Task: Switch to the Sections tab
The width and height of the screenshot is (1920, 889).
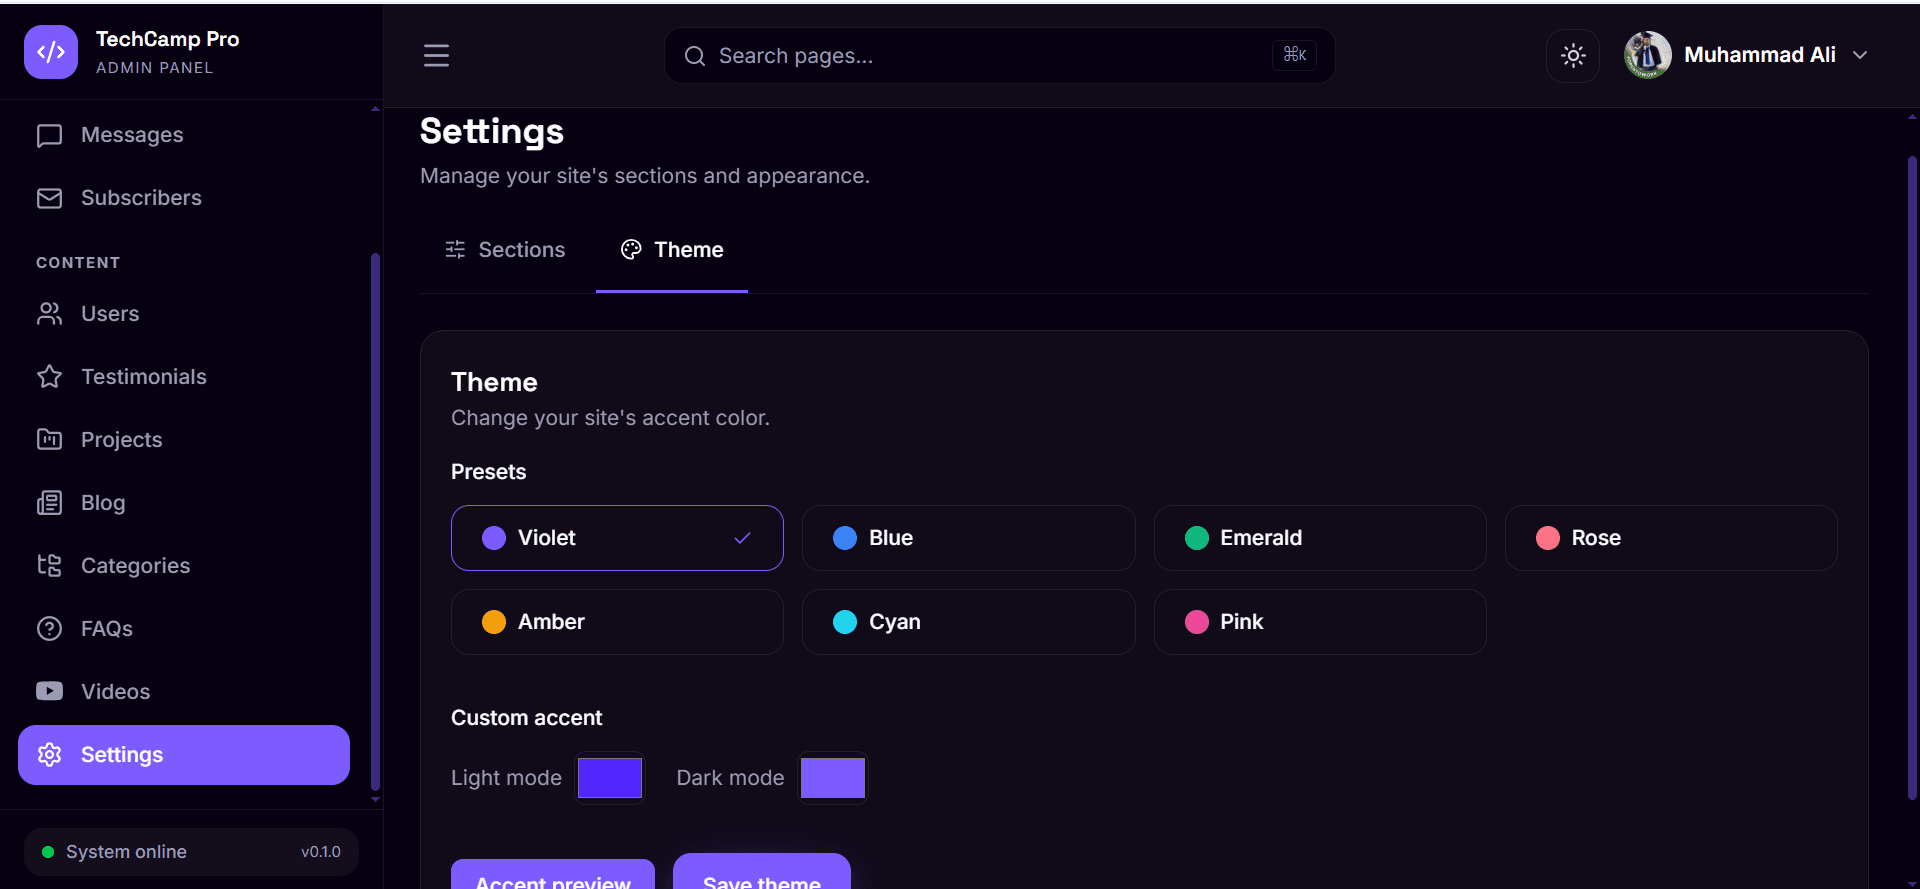Action: (505, 250)
